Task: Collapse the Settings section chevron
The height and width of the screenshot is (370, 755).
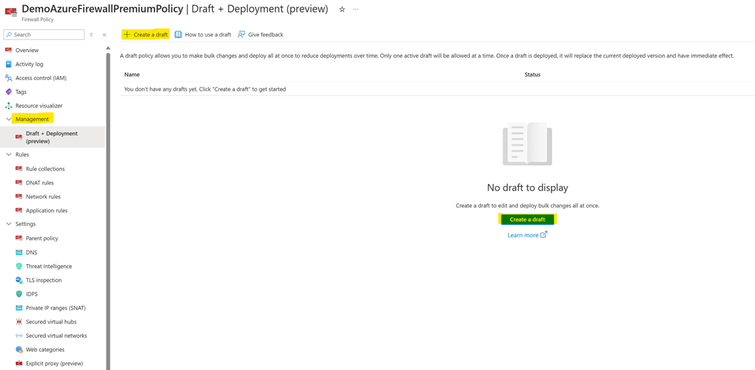Action: (8, 224)
